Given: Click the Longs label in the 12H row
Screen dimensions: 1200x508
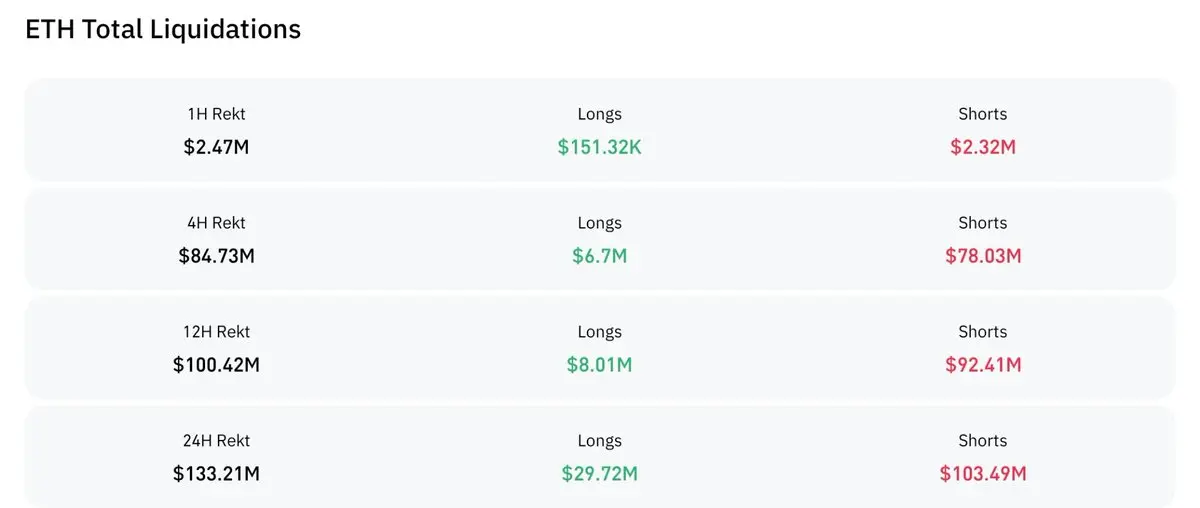Looking at the screenshot, I should point(600,332).
